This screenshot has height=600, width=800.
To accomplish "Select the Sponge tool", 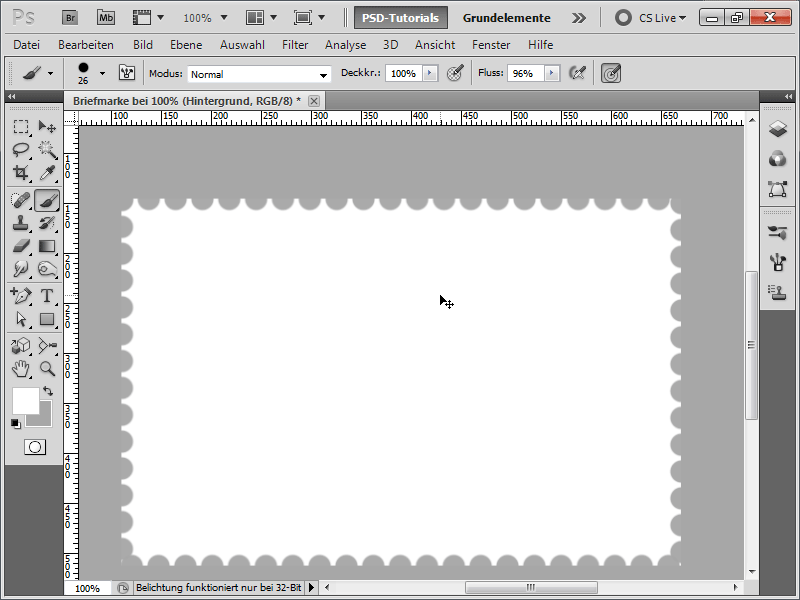I will (x=47, y=269).
